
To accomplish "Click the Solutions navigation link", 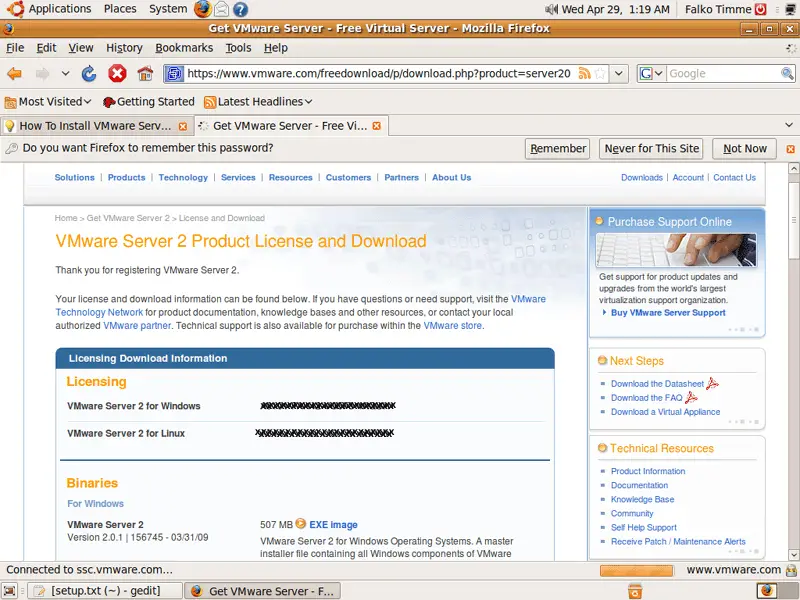I will [x=74, y=178].
